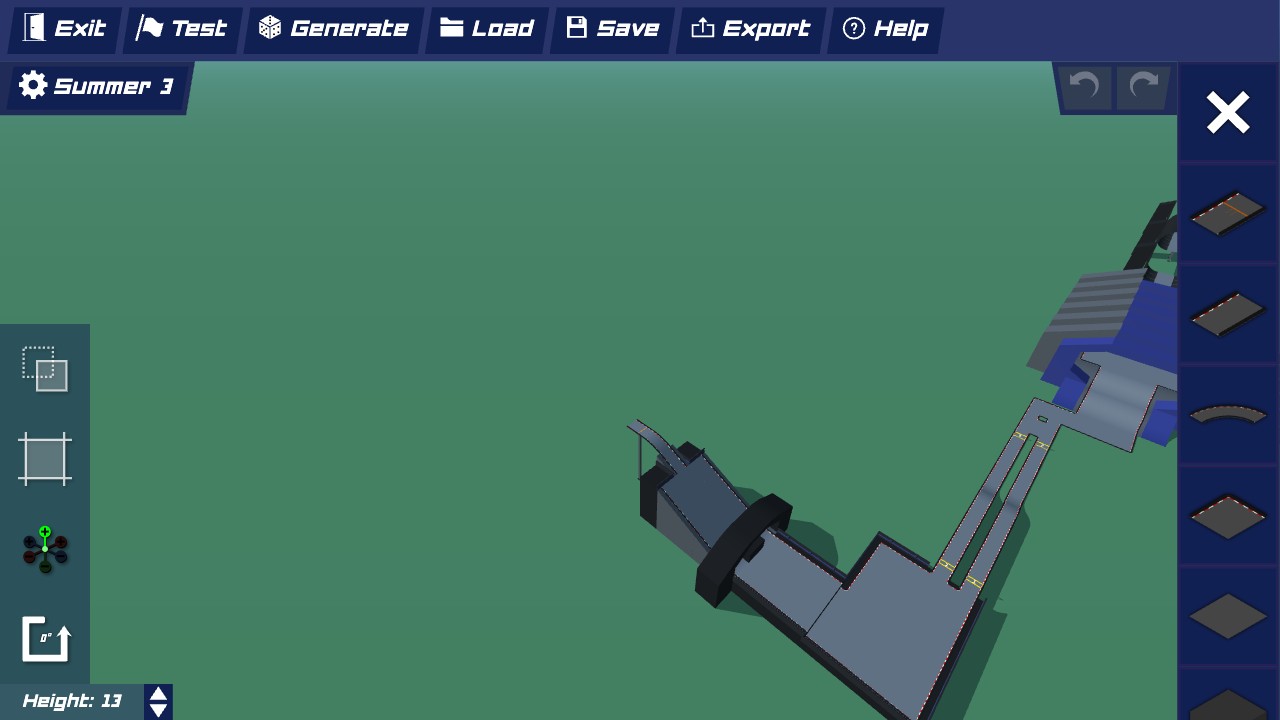The height and width of the screenshot is (720, 1280).
Task: Save the current track
Action: [x=612, y=29]
